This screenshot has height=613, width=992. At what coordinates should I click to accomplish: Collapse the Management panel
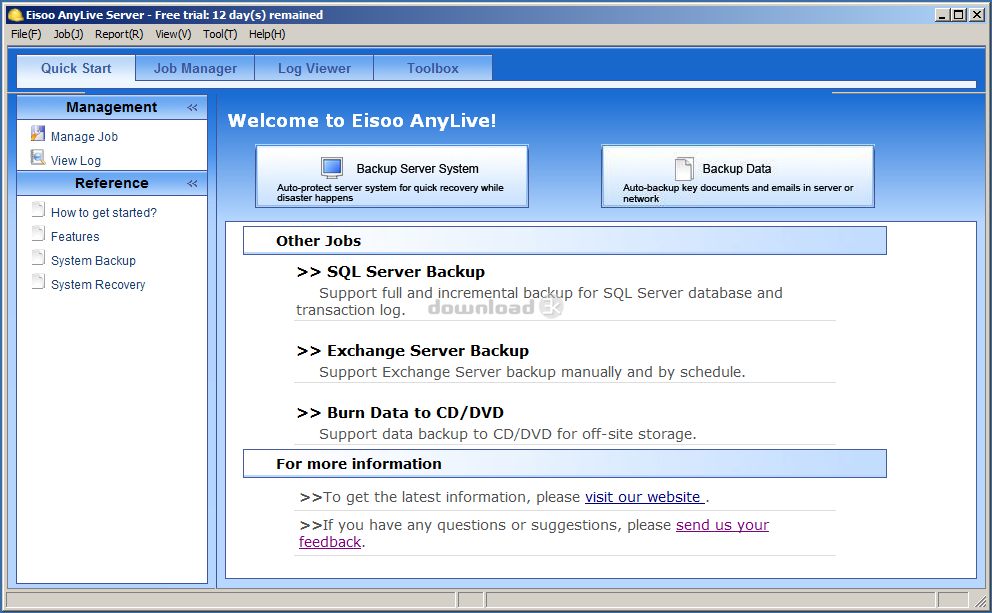192,108
